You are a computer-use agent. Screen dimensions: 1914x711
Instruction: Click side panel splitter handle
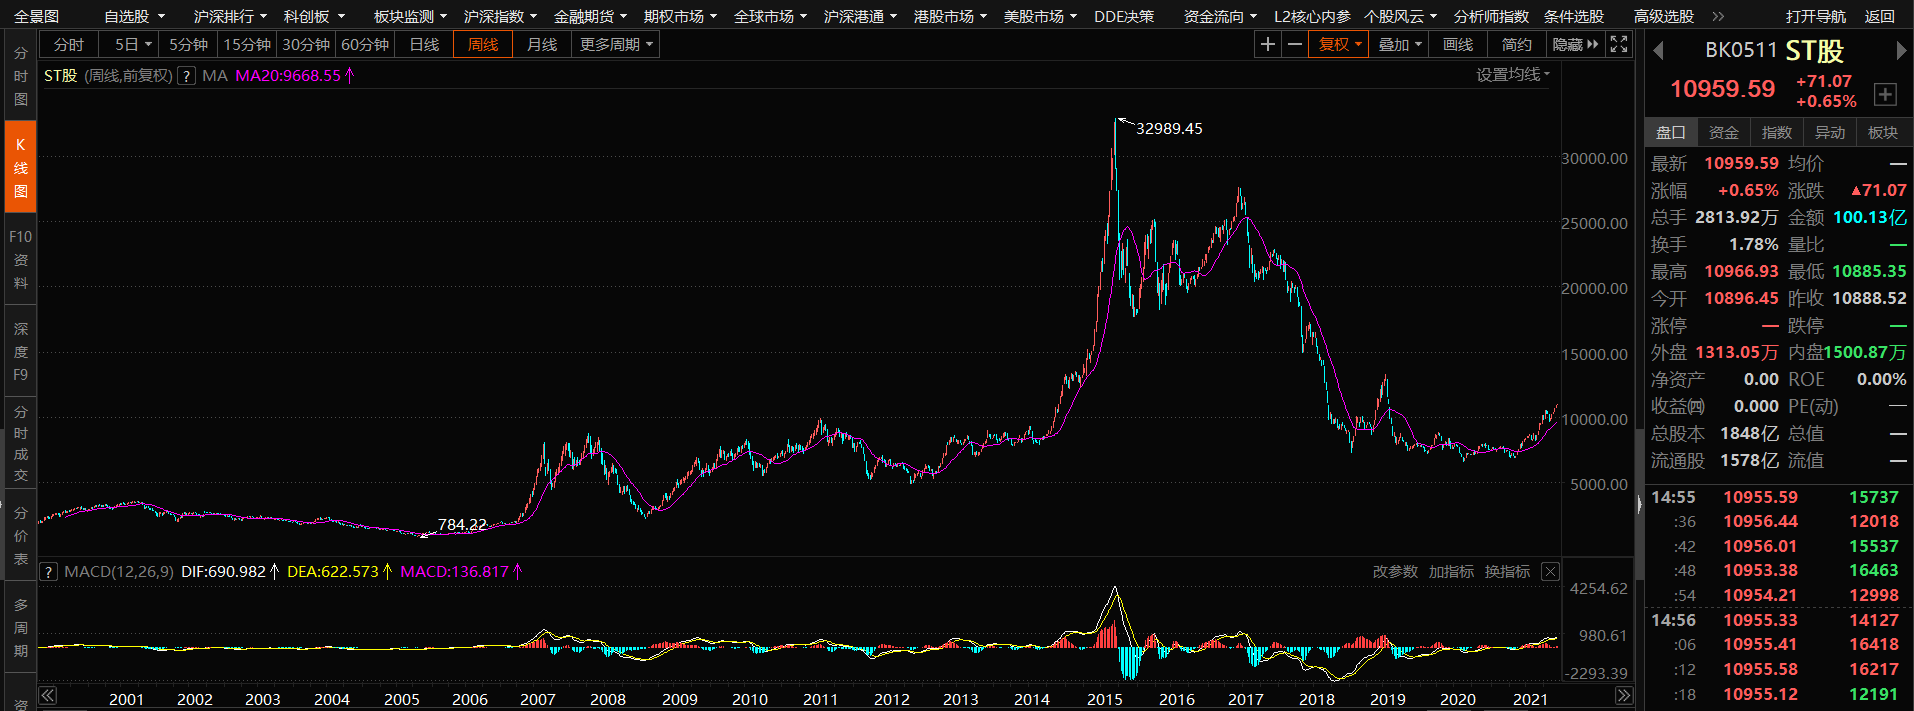click(x=1639, y=505)
